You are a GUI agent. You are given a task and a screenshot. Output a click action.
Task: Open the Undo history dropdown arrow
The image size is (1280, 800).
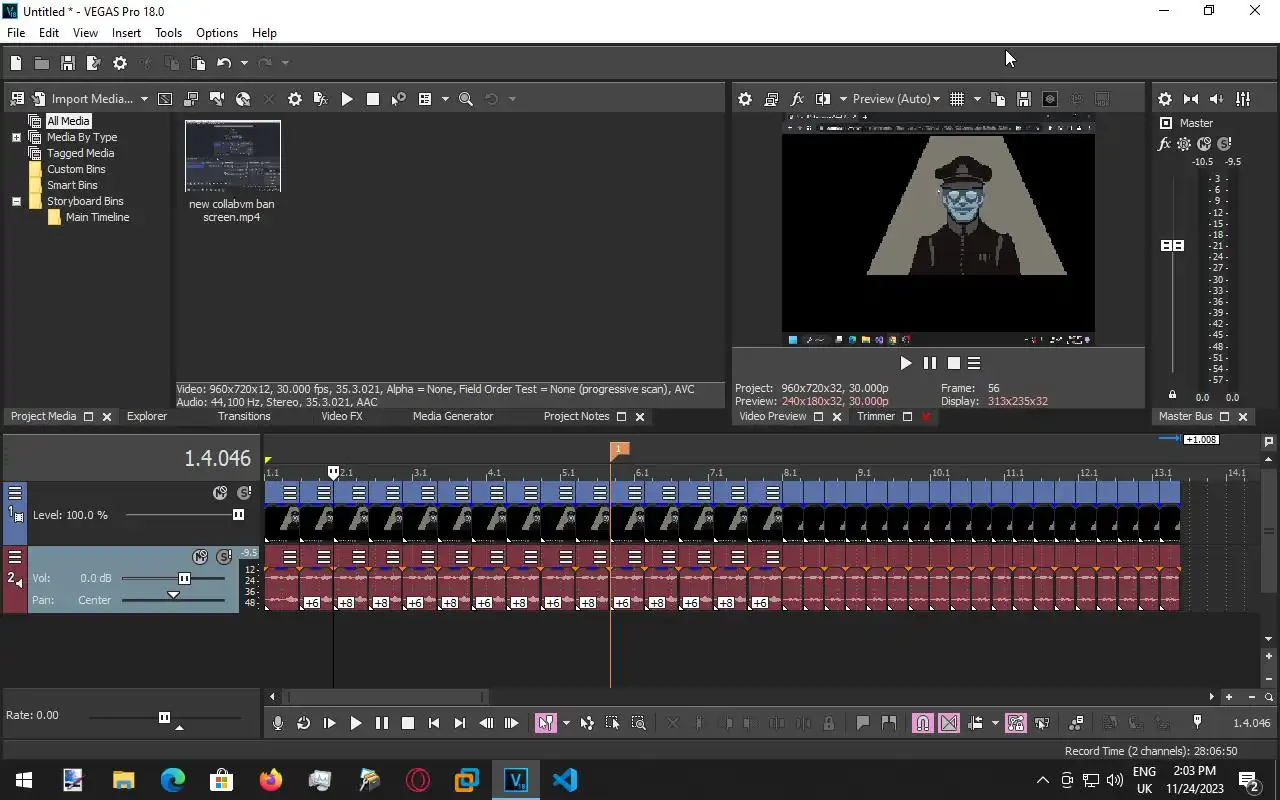pos(243,63)
